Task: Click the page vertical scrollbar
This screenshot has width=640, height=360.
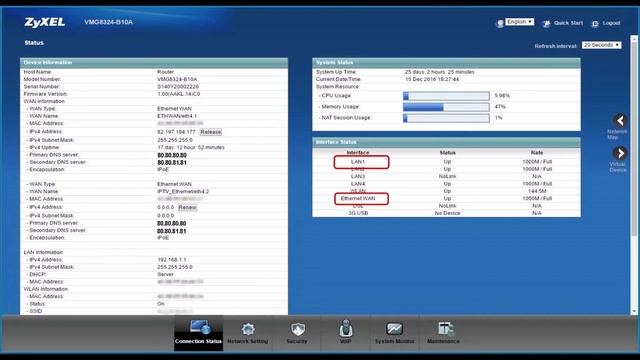Action: [x=634, y=139]
